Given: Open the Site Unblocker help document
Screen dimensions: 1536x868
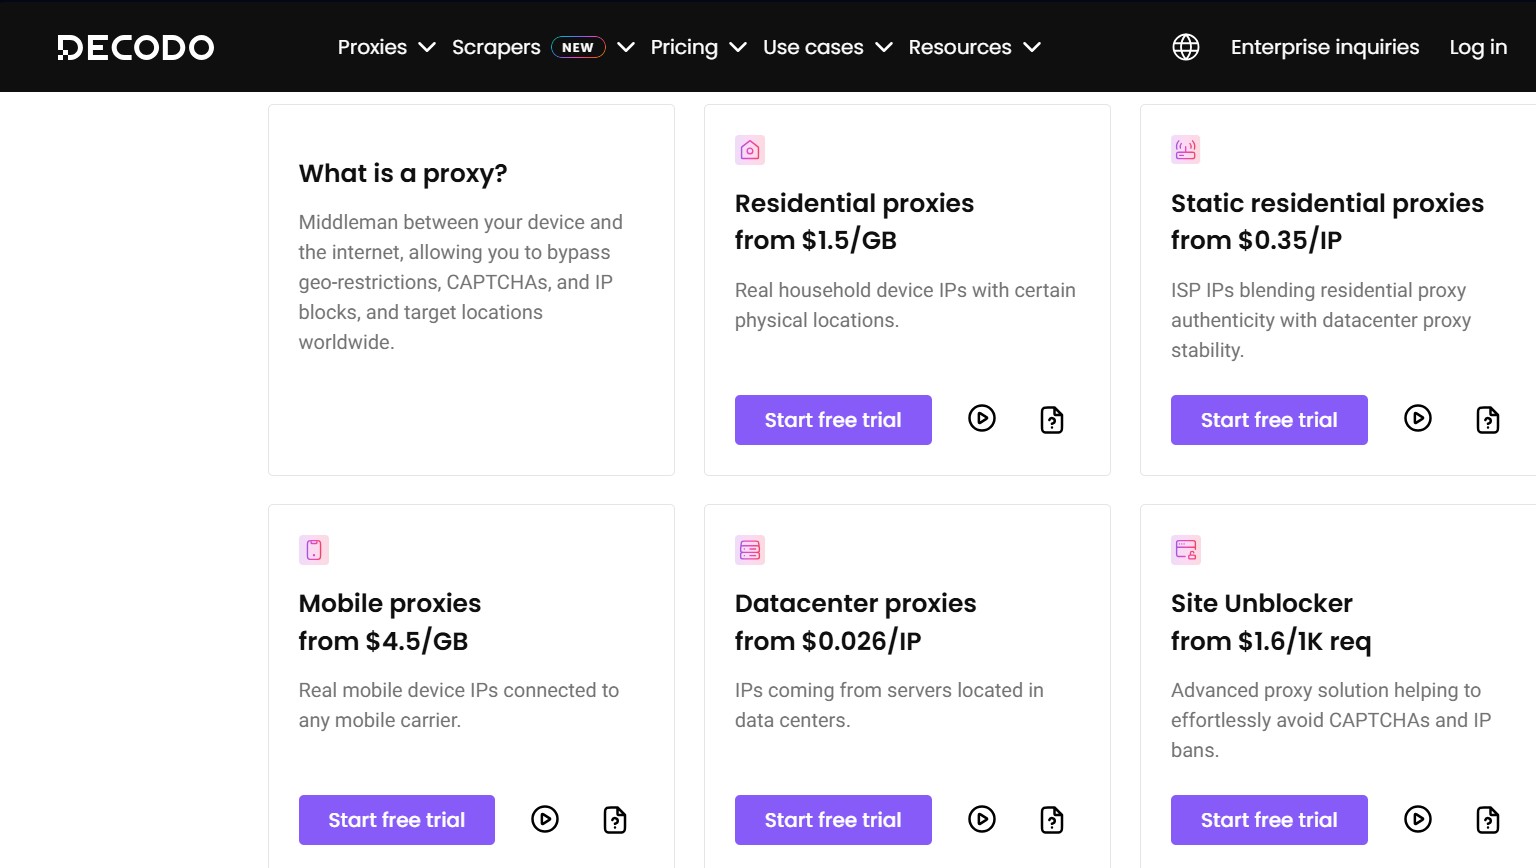Looking at the screenshot, I should (x=1488, y=820).
